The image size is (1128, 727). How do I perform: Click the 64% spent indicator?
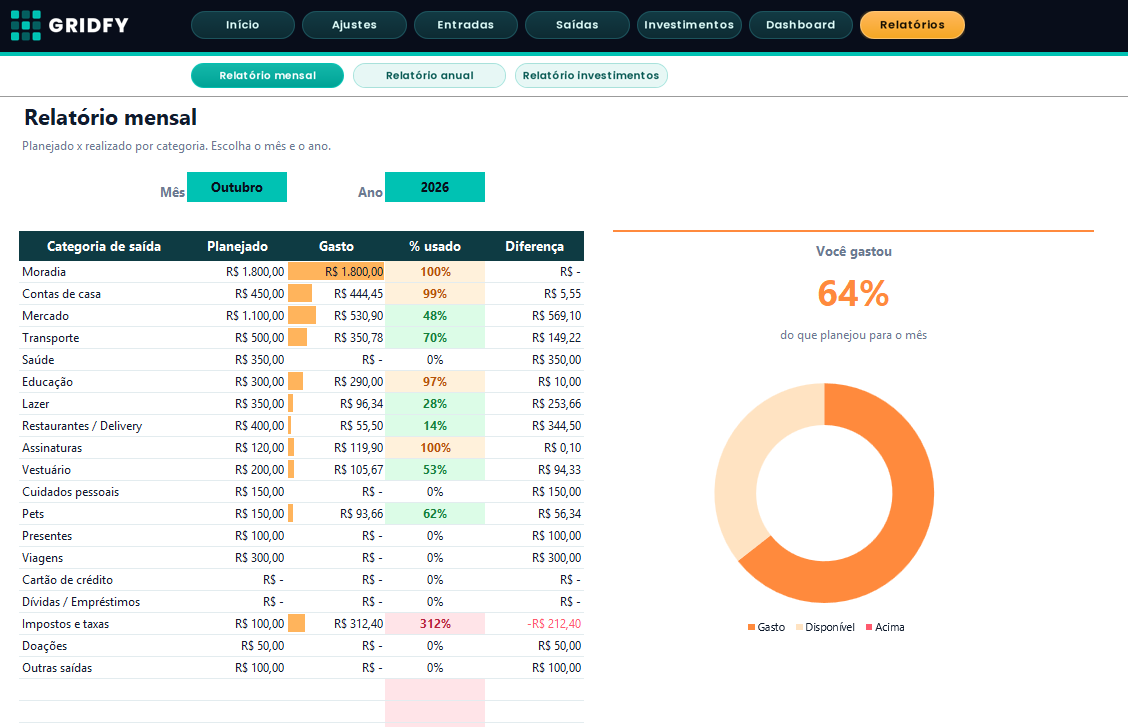coord(853,293)
